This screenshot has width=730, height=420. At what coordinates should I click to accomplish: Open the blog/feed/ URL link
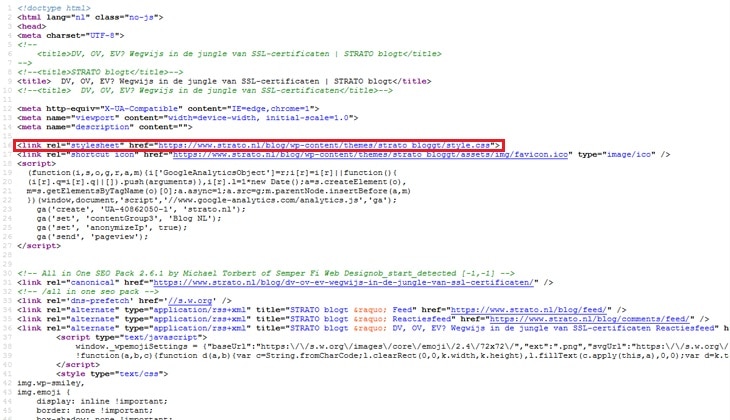point(529,310)
